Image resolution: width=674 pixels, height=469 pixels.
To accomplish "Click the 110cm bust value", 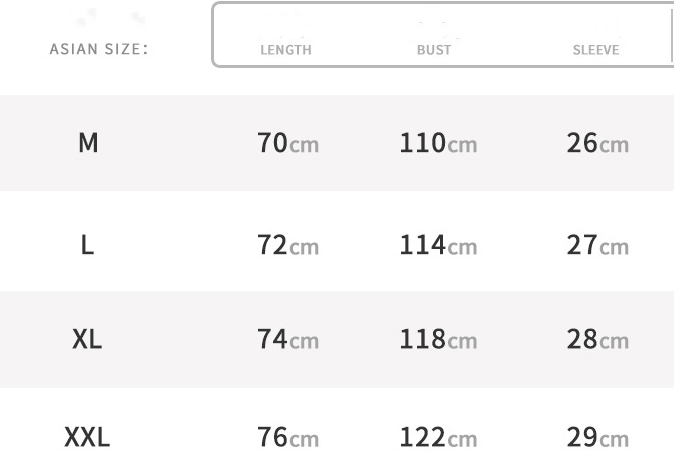I will (x=438, y=144).
